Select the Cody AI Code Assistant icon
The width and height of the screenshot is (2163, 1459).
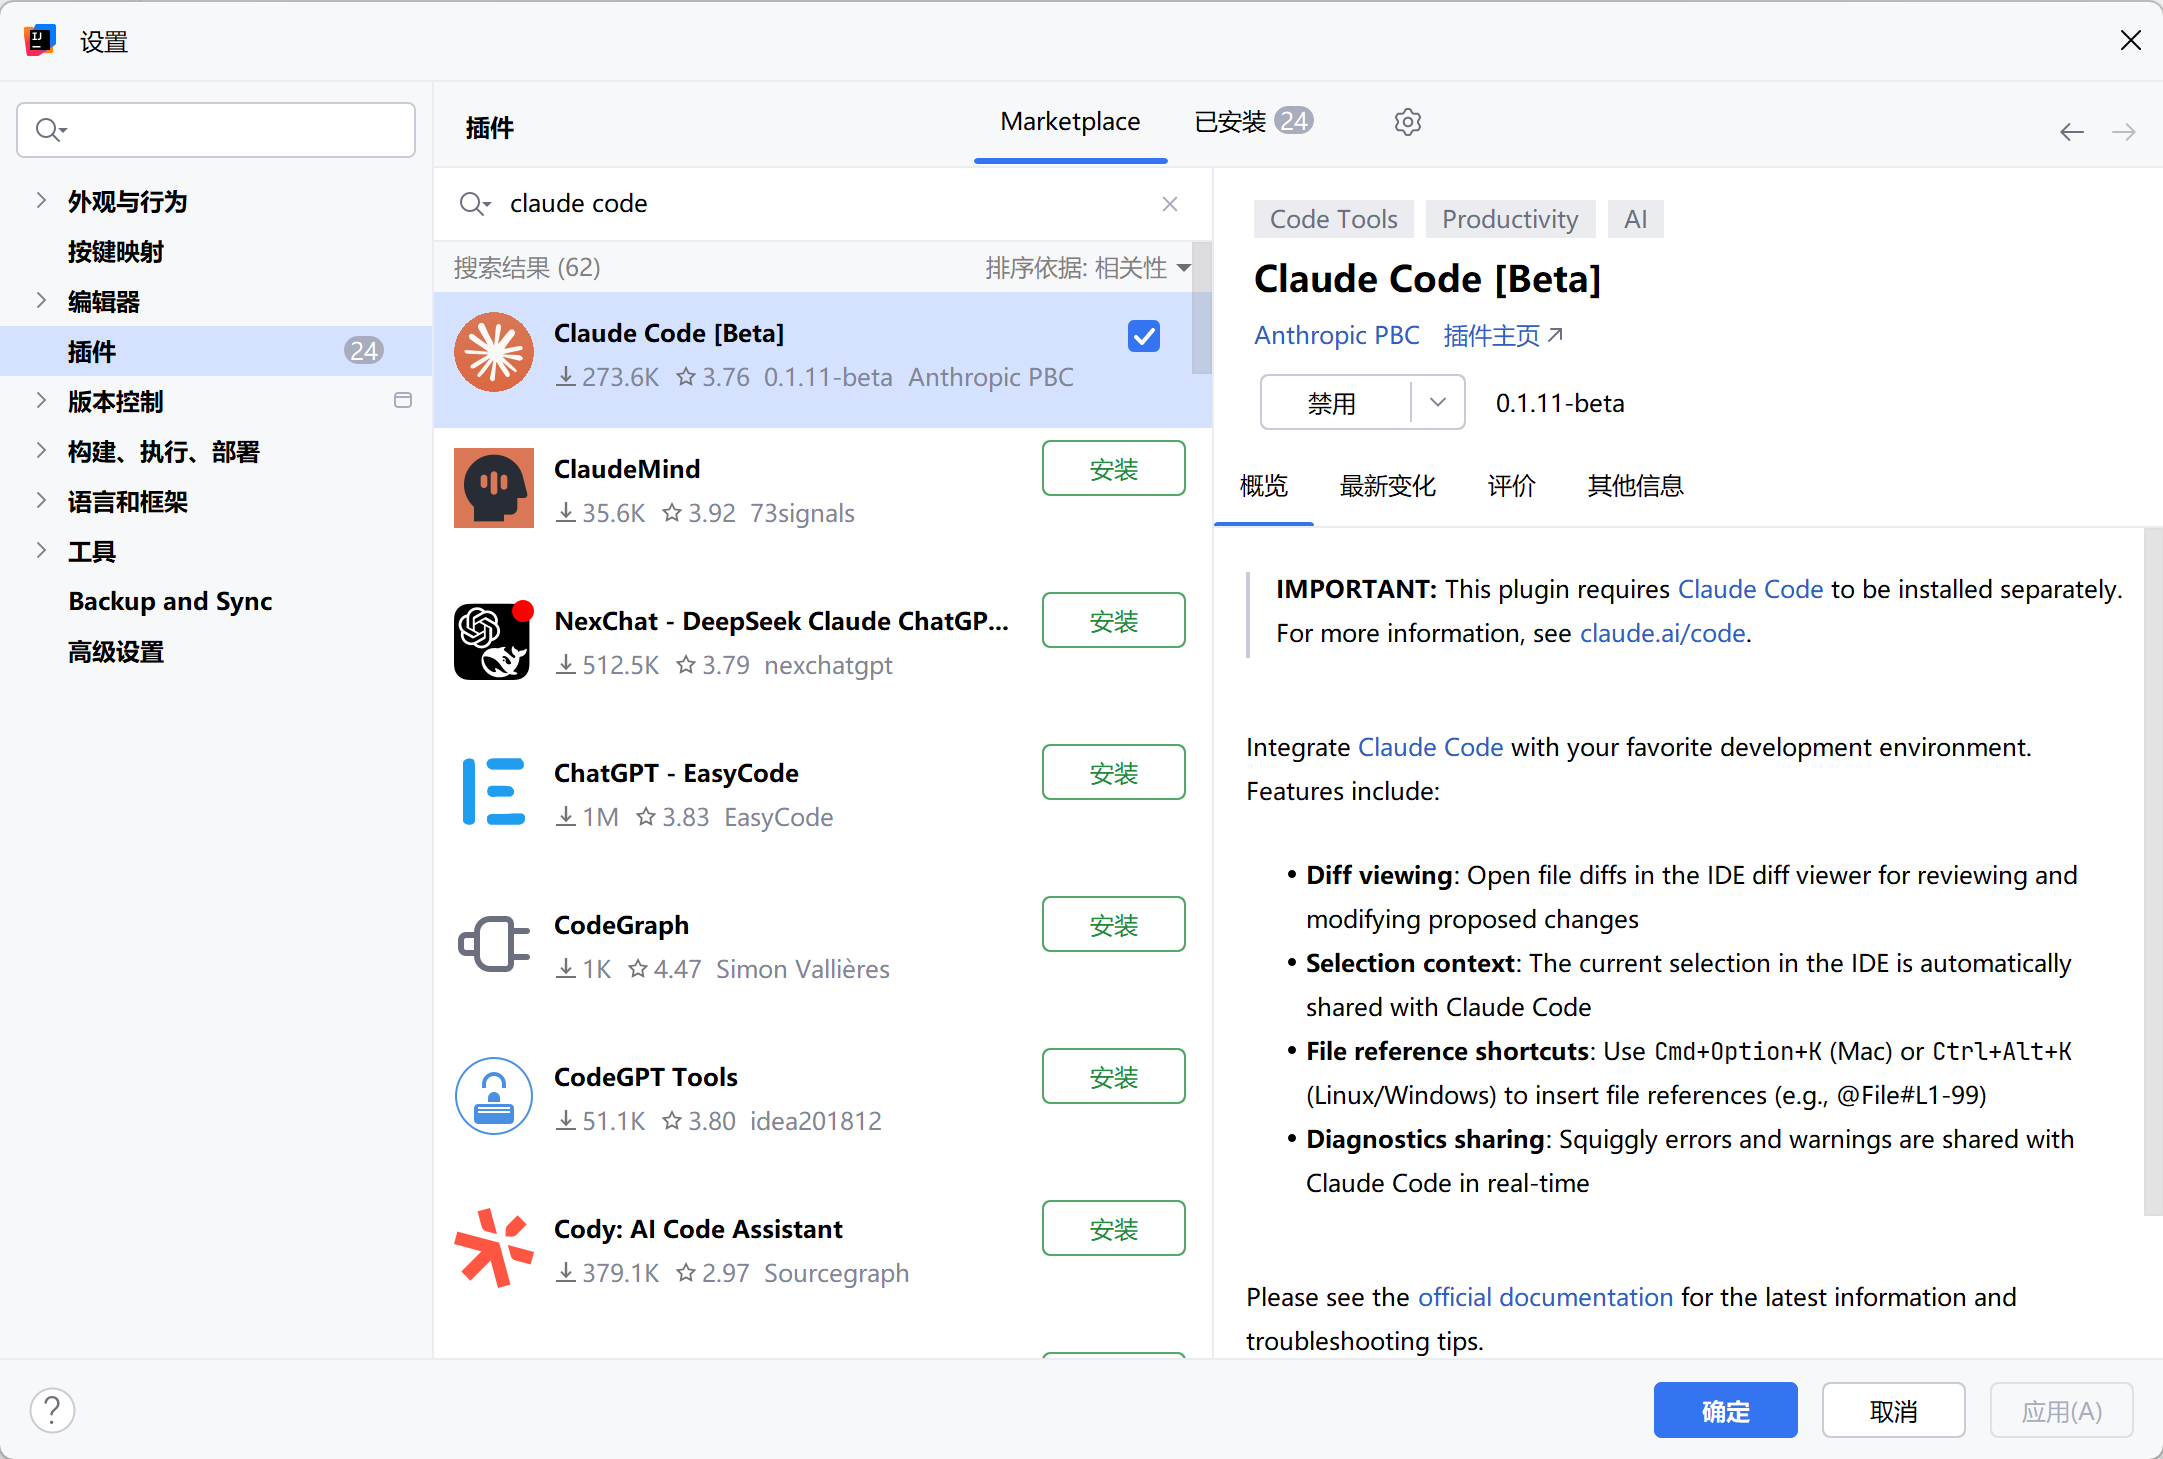[x=493, y=1248]
